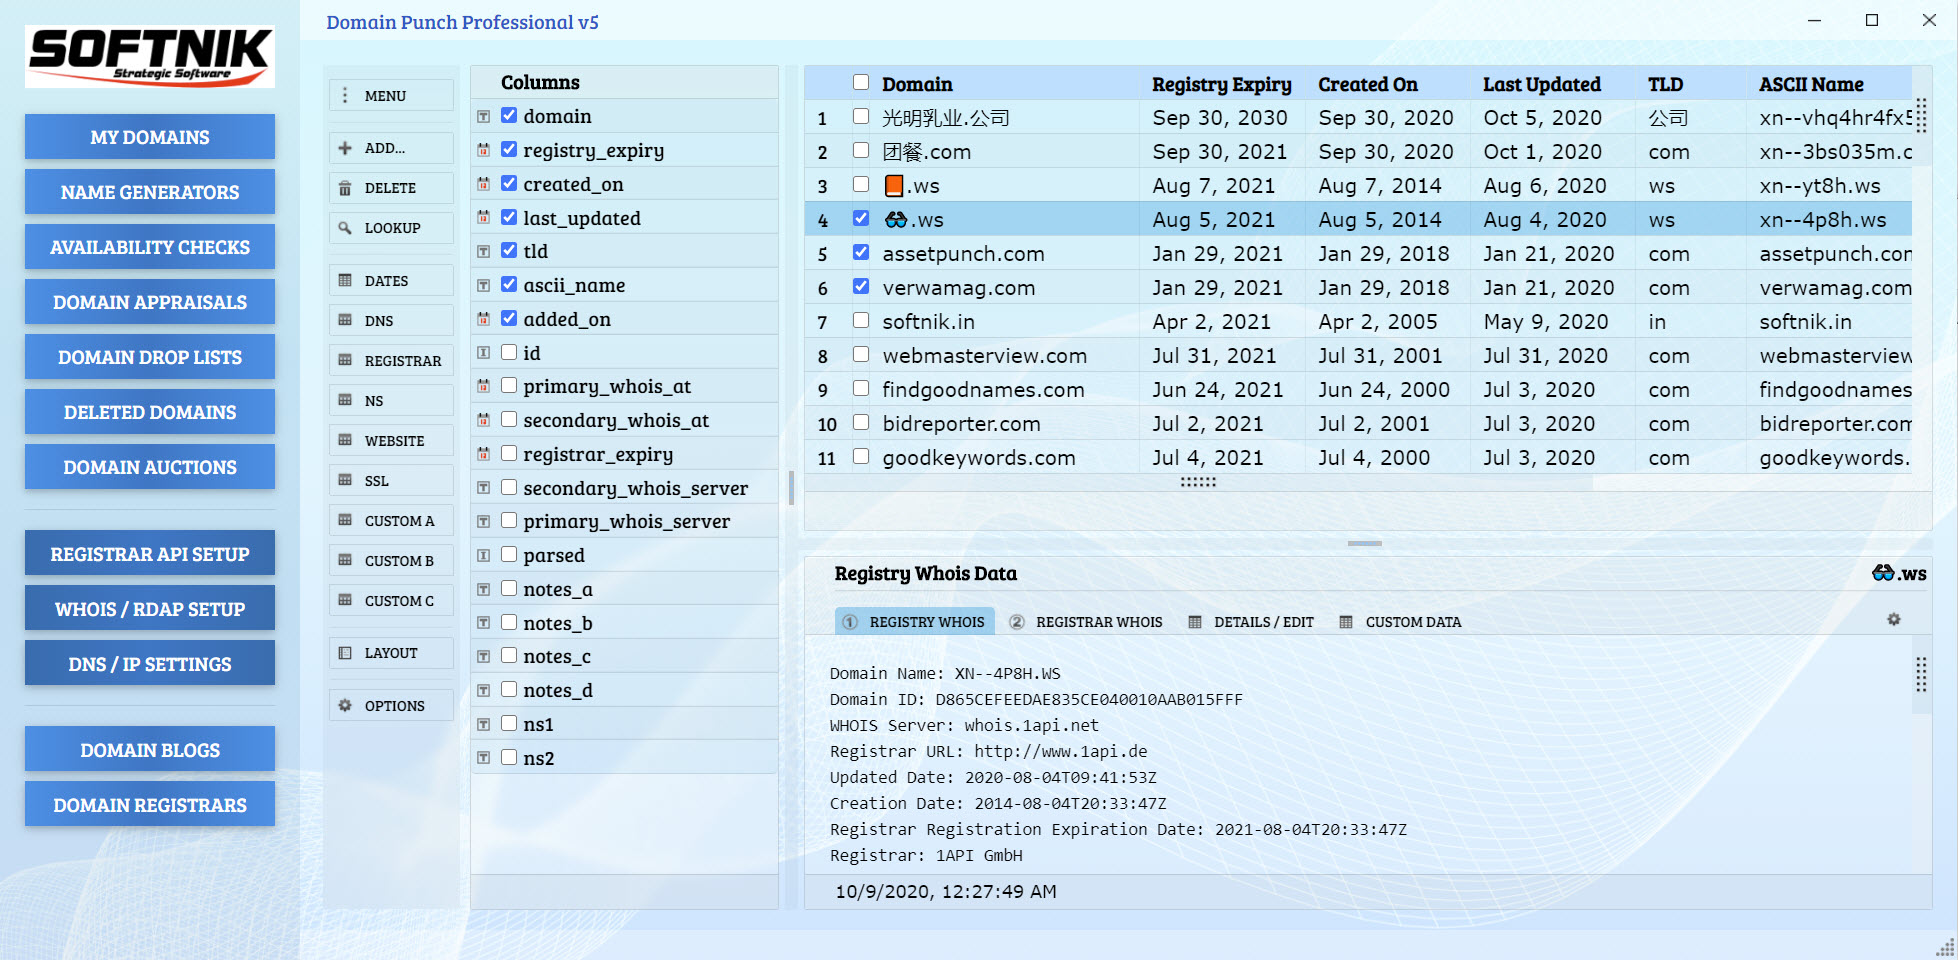This screenshot has width=1958, height=960.
Task: Open OPTIONS with the gear icon
Action: (390, 706)
